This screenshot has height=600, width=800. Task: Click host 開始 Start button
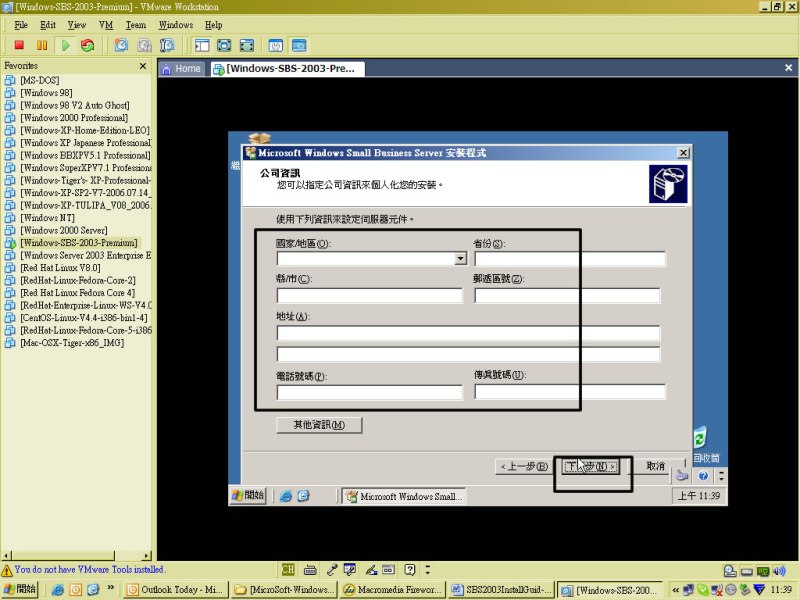pos(19,589)
